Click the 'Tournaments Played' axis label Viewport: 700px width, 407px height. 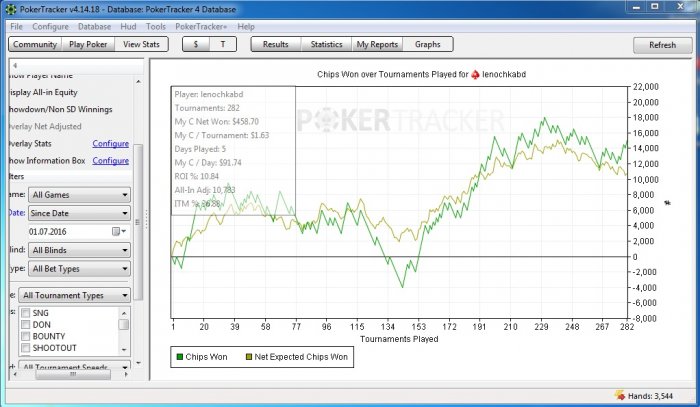(399, 339)
